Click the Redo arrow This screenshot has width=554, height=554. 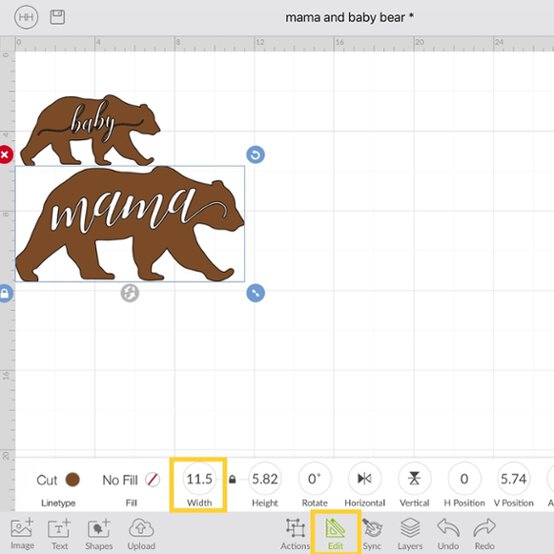click(484, 534)
